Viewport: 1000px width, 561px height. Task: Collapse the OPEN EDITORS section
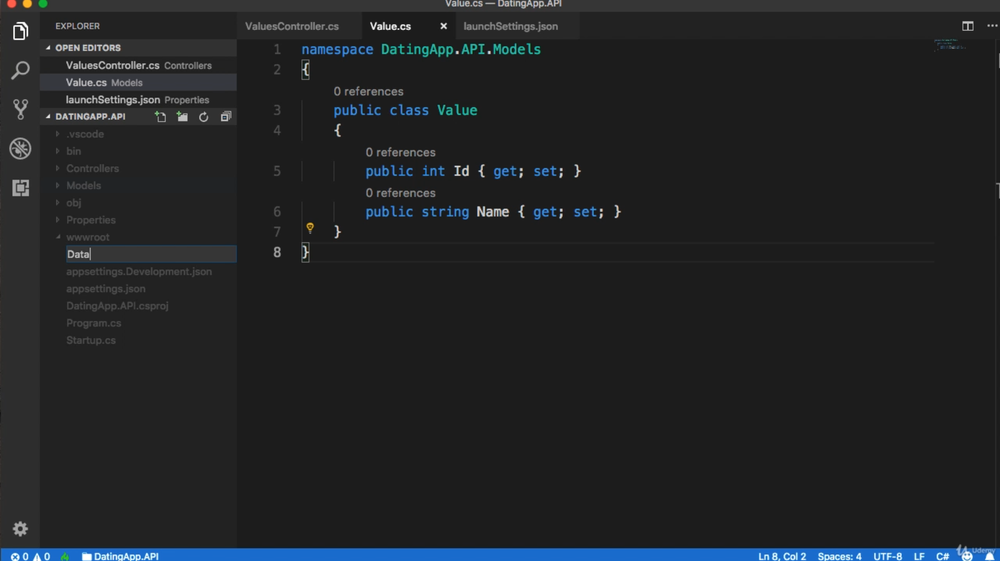[x=87, y=48]
